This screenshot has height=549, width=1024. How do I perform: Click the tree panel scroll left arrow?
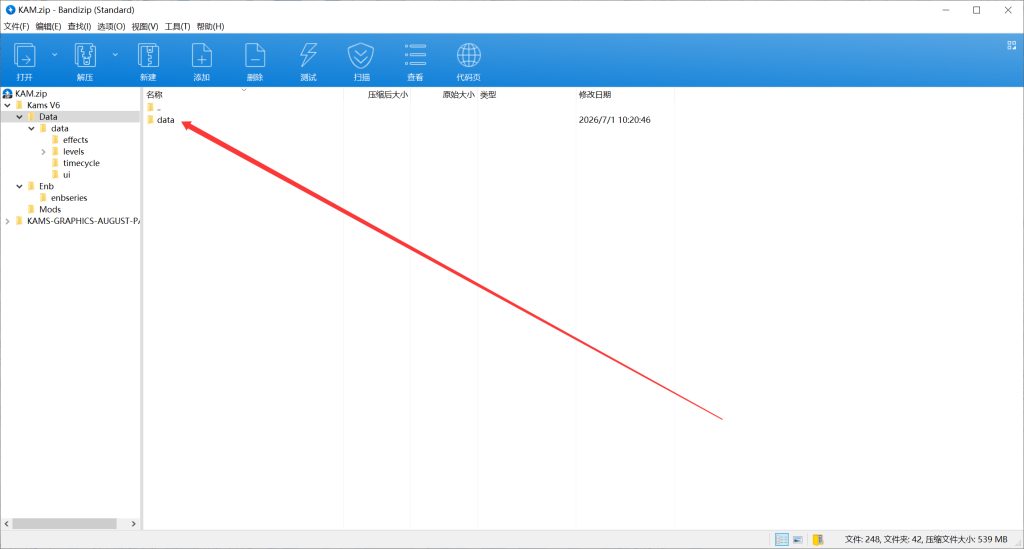pyautogui.click(x=7, y=524)
